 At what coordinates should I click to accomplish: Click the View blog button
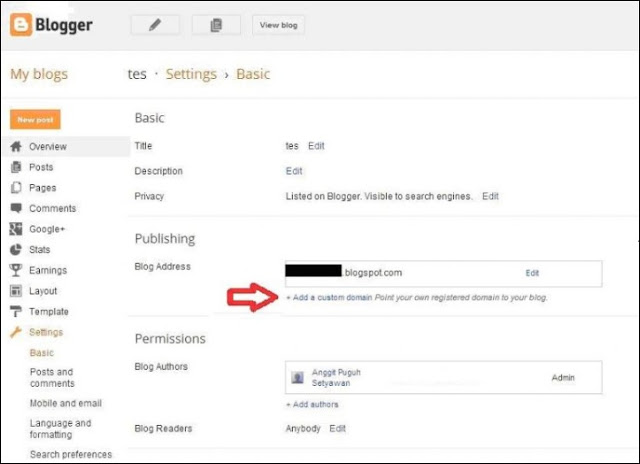click(x=278, y=25)
